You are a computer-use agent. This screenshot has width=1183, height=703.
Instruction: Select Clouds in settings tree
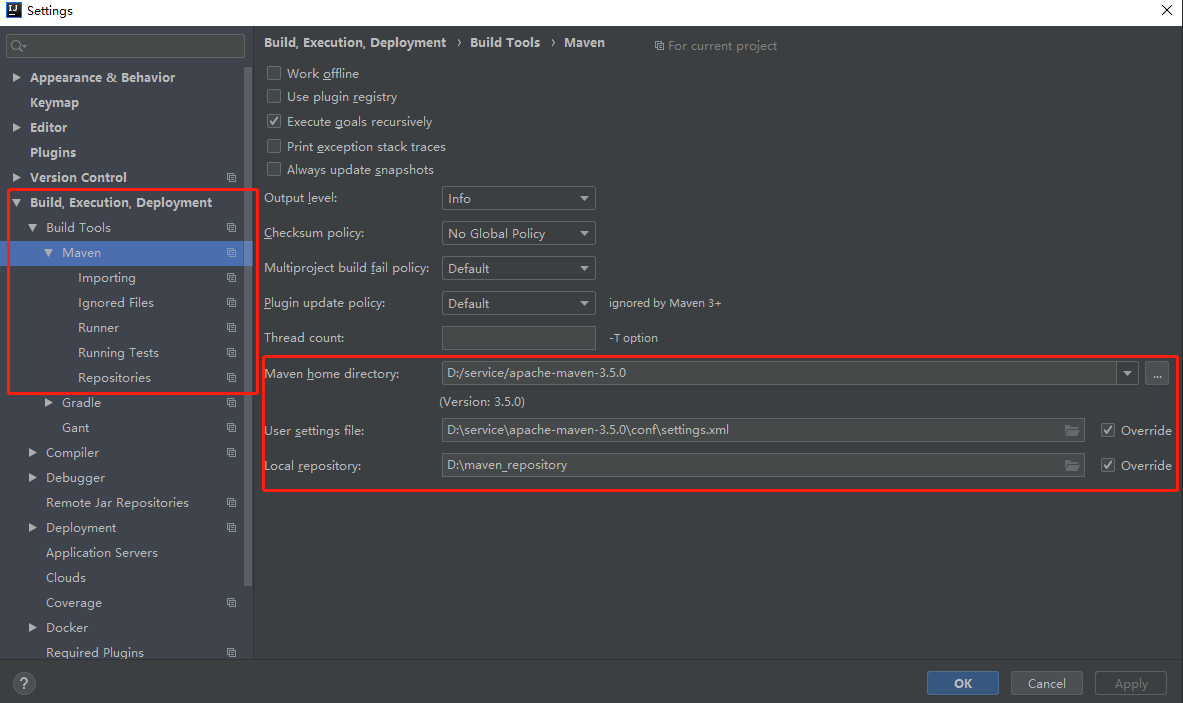(66, 578)
